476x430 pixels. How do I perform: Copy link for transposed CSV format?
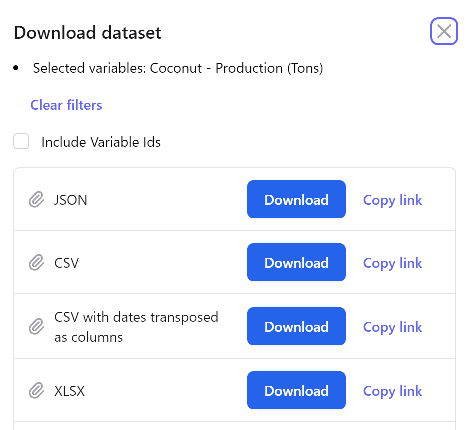pyautogui.click(x=392, y=327)
